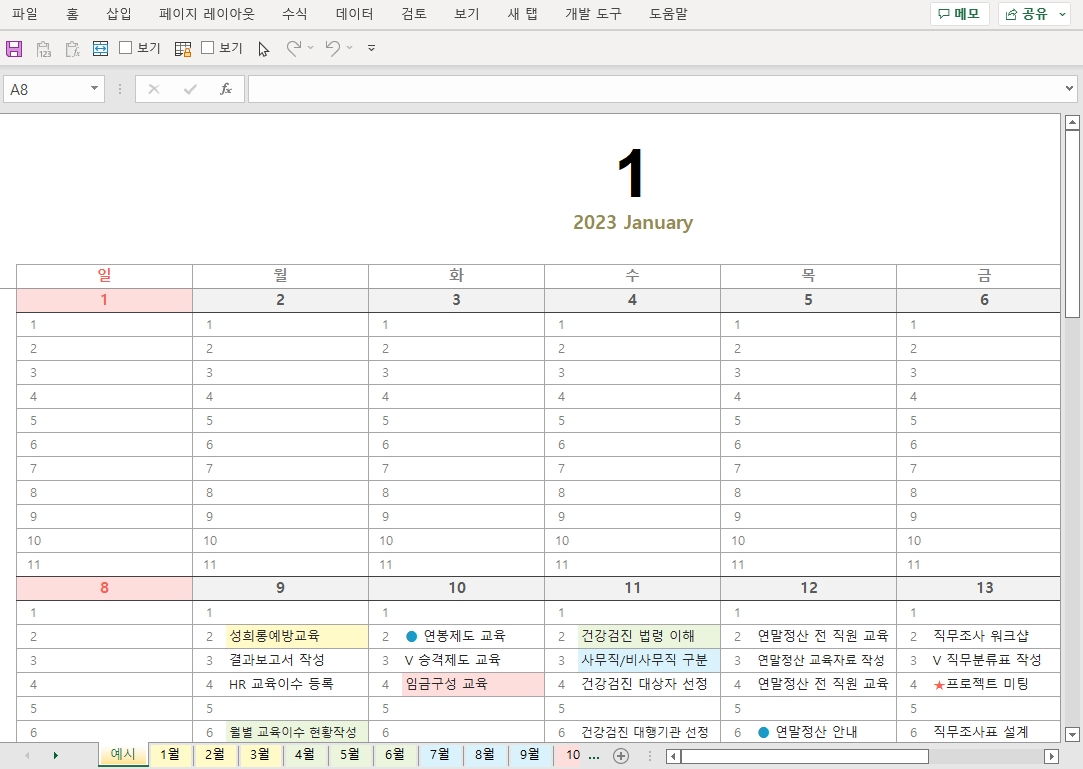Screen dimensions: 1083x769
Task: Click the horizontal scrollbar thumb
Action: click(x=805, y=757)
